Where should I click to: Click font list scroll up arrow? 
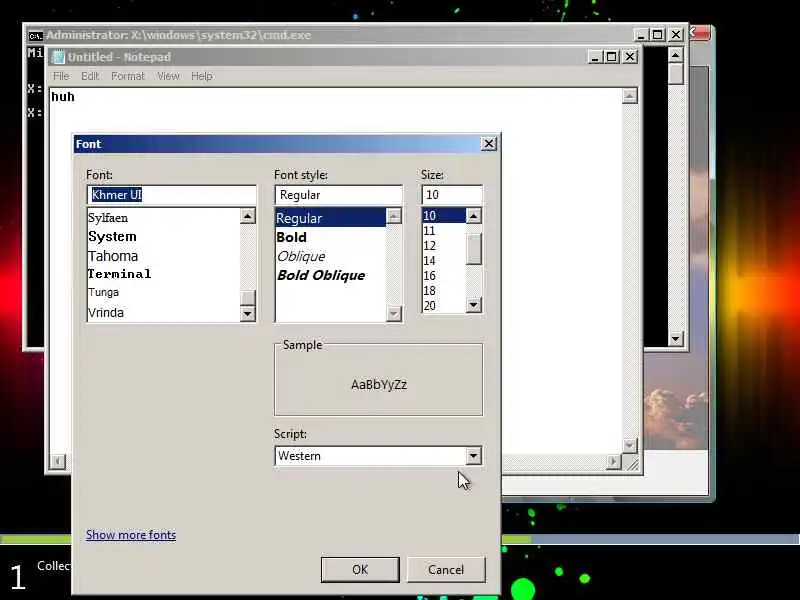247,216
